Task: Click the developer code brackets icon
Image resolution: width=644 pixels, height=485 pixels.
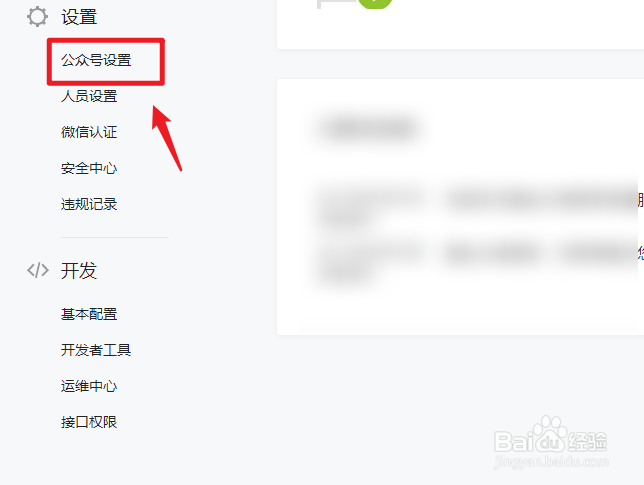Action: click(x=38, y=271)
